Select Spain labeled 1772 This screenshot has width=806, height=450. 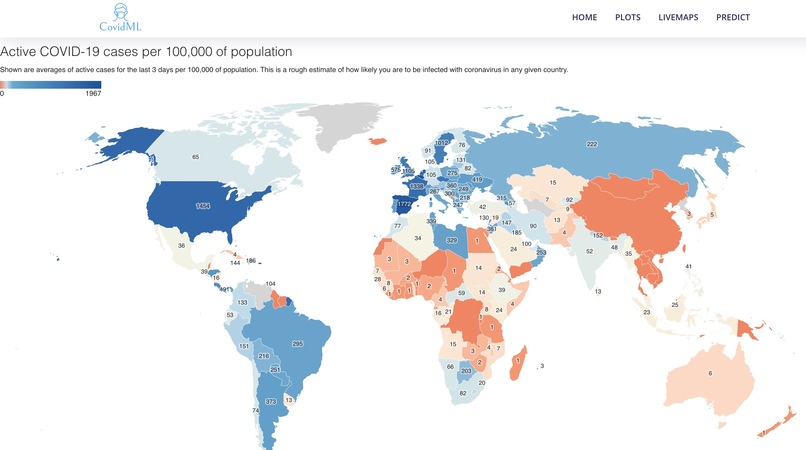(405, 204)
